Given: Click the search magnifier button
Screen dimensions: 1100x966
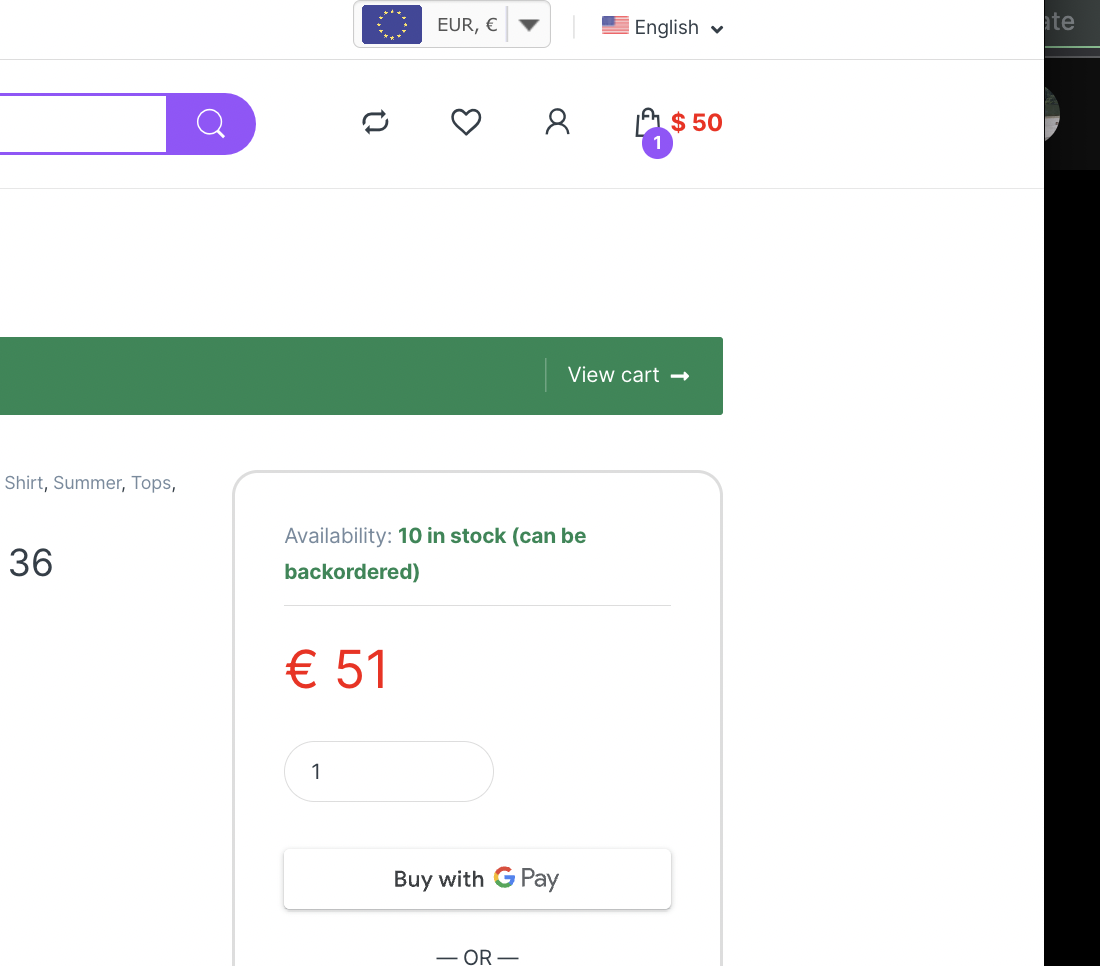Looking at the screenshot, I should [x=211, y=124].
